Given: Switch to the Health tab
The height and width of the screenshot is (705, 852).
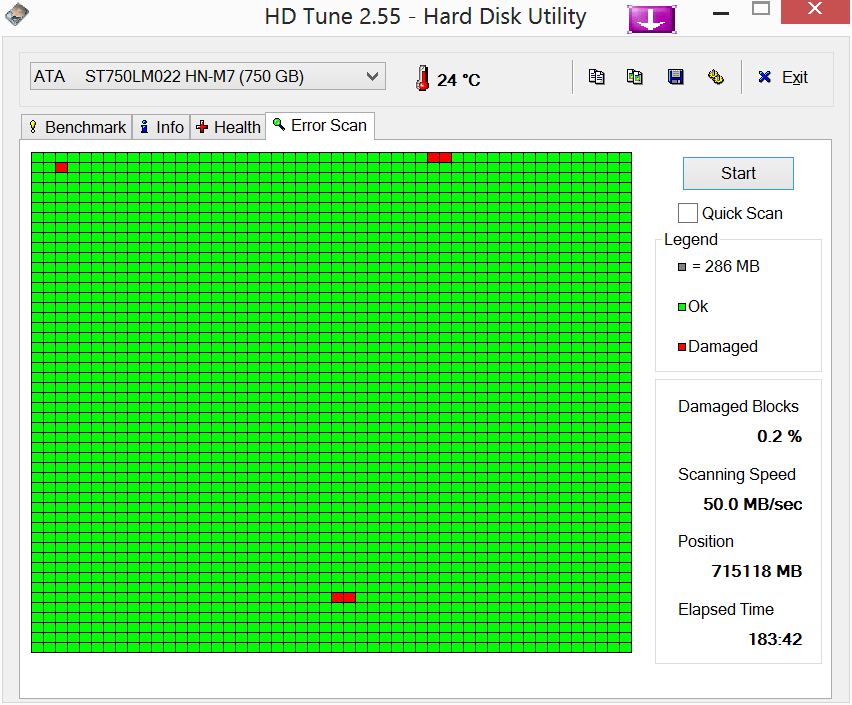Looking at the screenshot, I should pyautogui.click(x=228, y=127).
